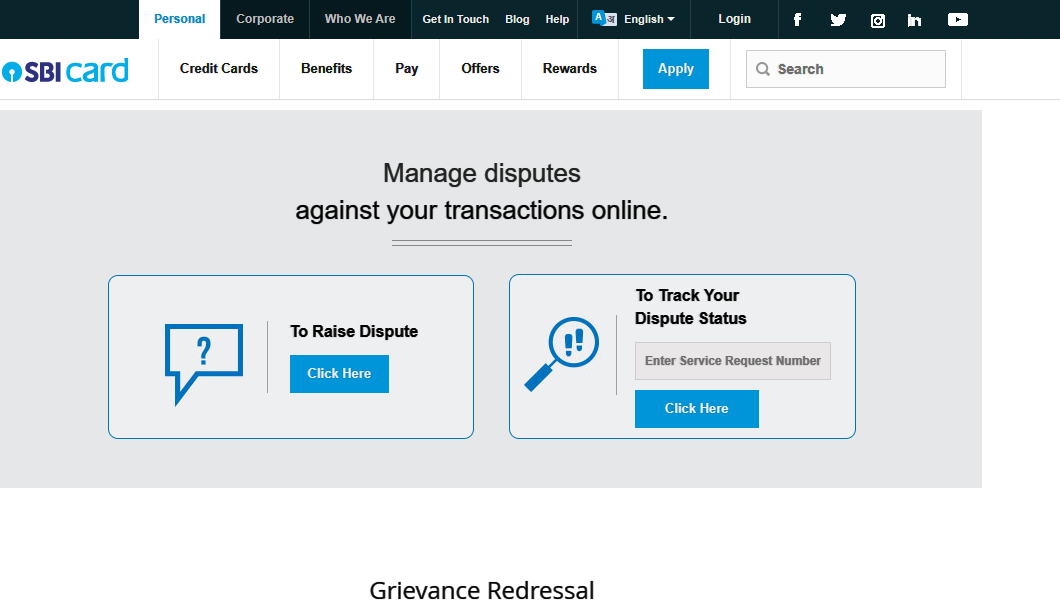Click the SBI Card logo
Viewport: 1060px width, 607px height.
click(65, 70)
